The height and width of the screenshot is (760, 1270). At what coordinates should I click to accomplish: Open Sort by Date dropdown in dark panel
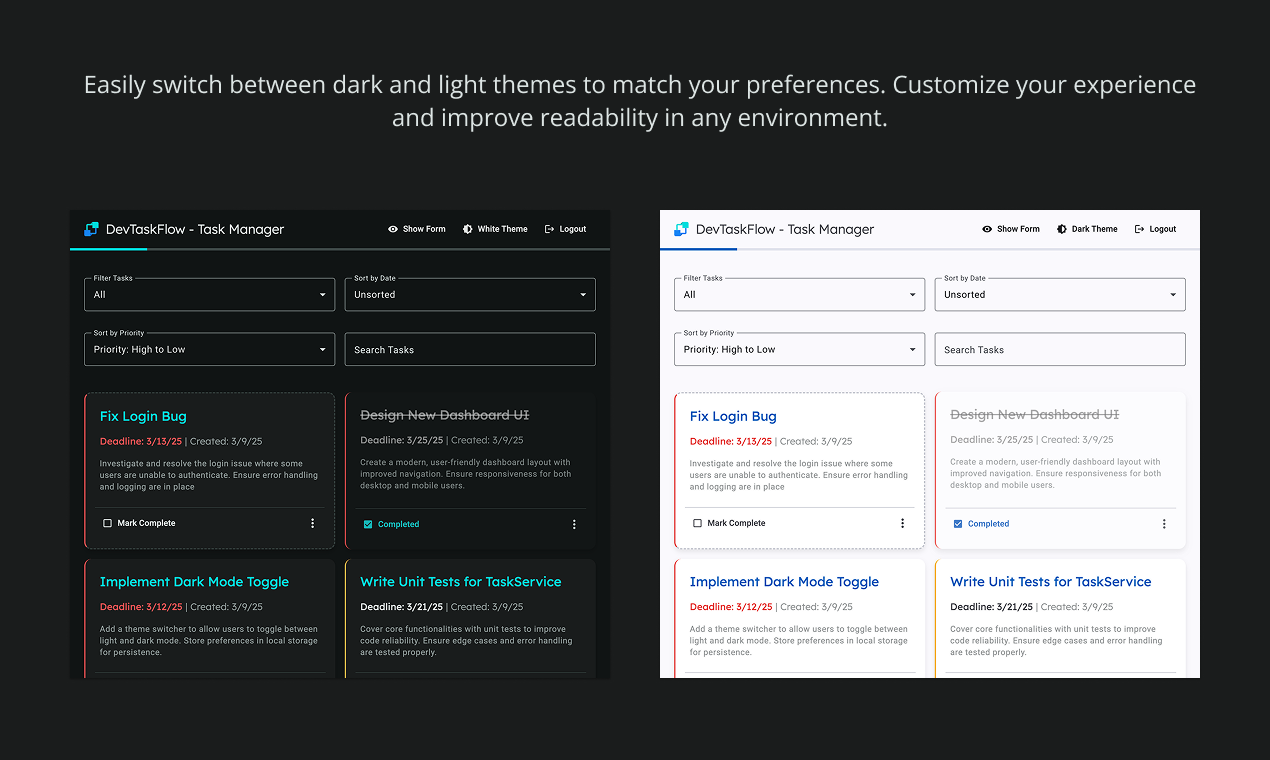[x=470, y=294]
